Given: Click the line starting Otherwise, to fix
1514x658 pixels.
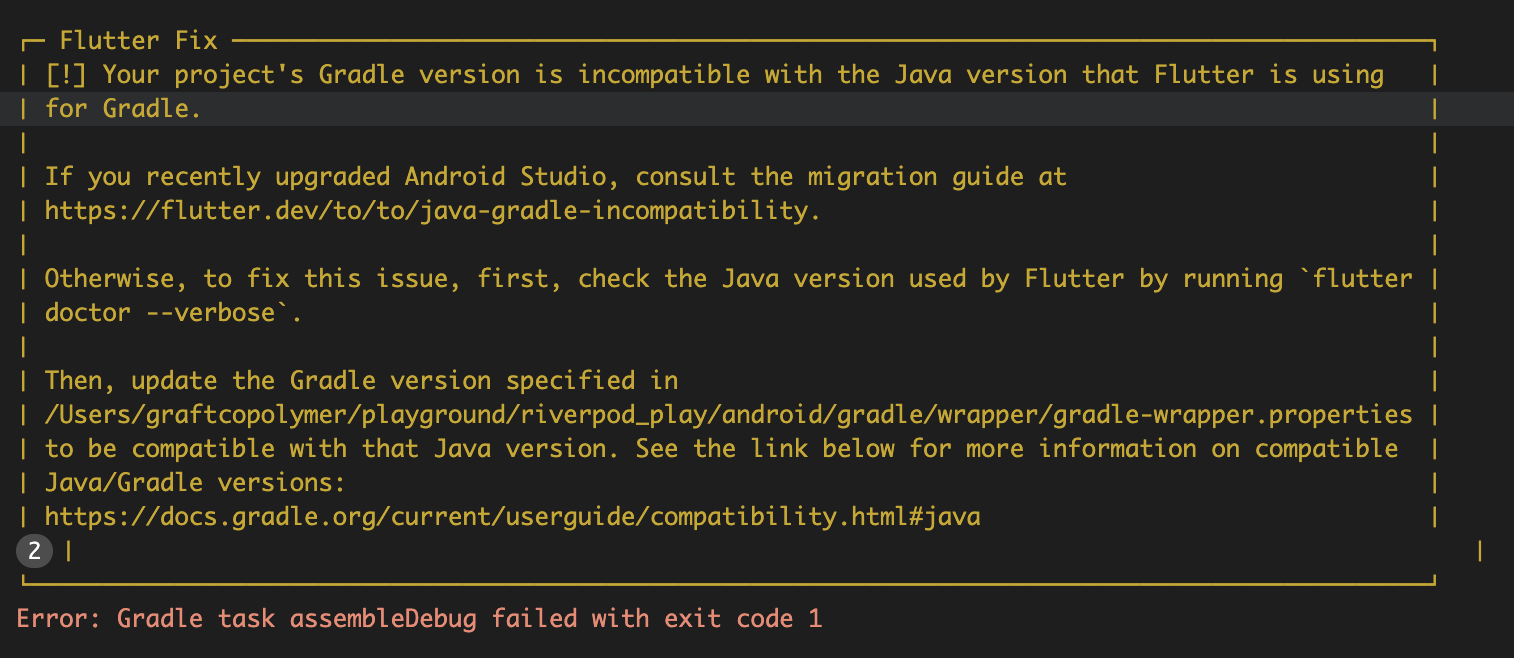Looking at the screenshot, I should point(729,279).
